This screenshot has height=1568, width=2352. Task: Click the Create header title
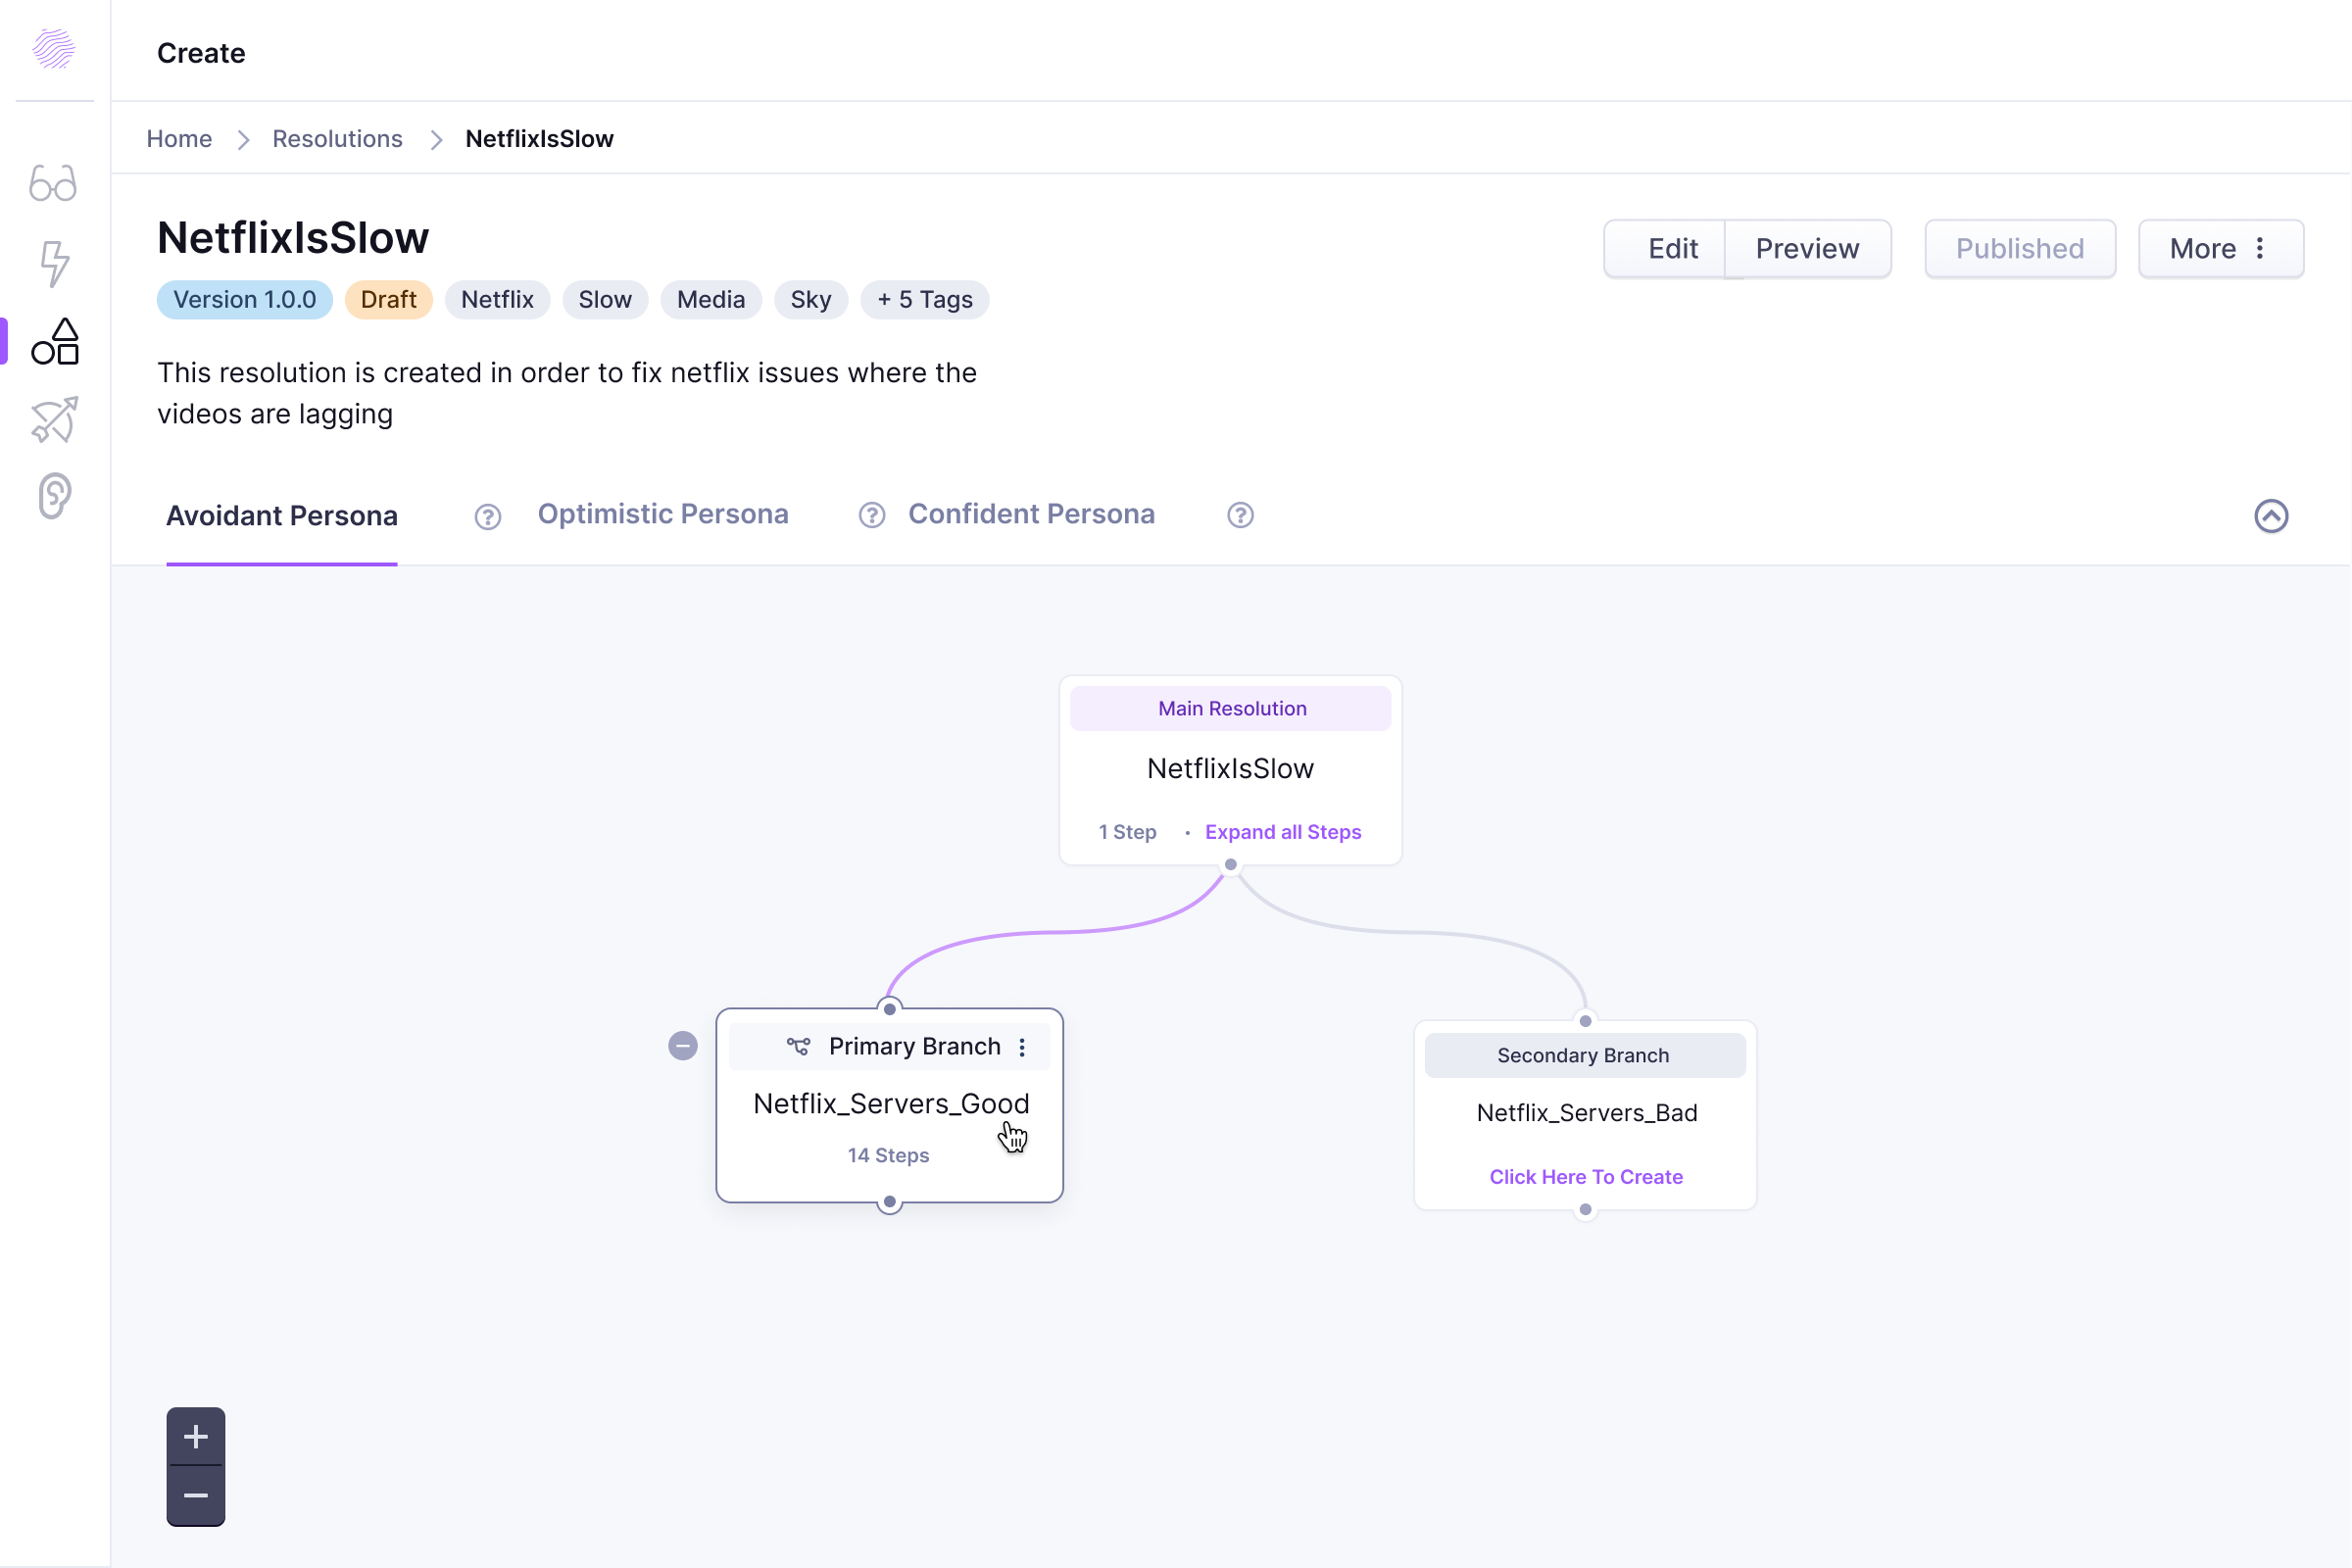pyautogui.click(x=201, y=53)
